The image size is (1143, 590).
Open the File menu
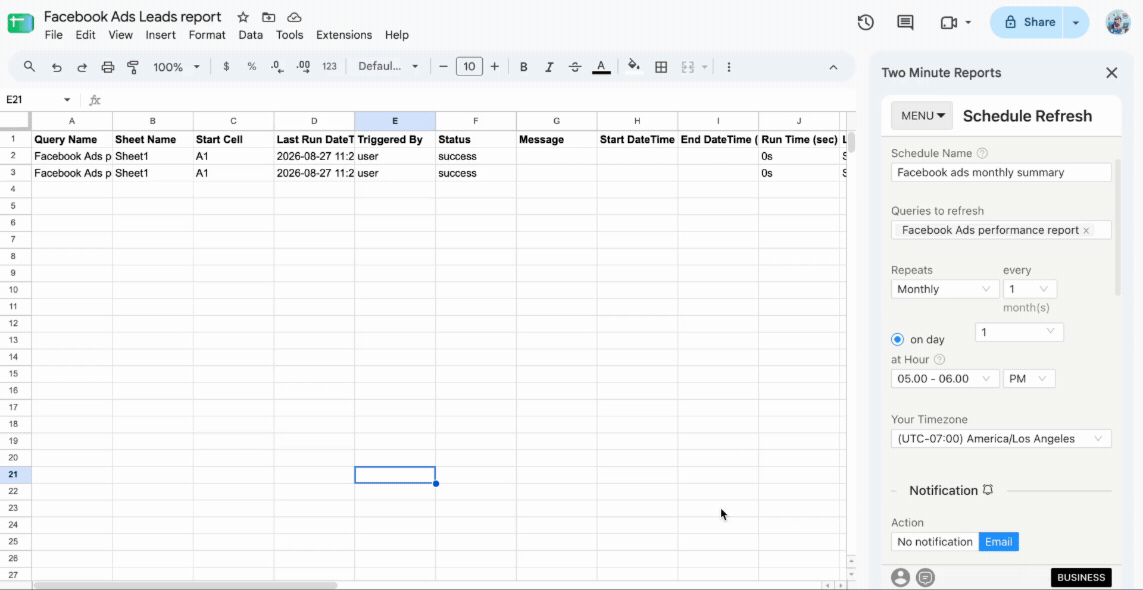point(53,34)
